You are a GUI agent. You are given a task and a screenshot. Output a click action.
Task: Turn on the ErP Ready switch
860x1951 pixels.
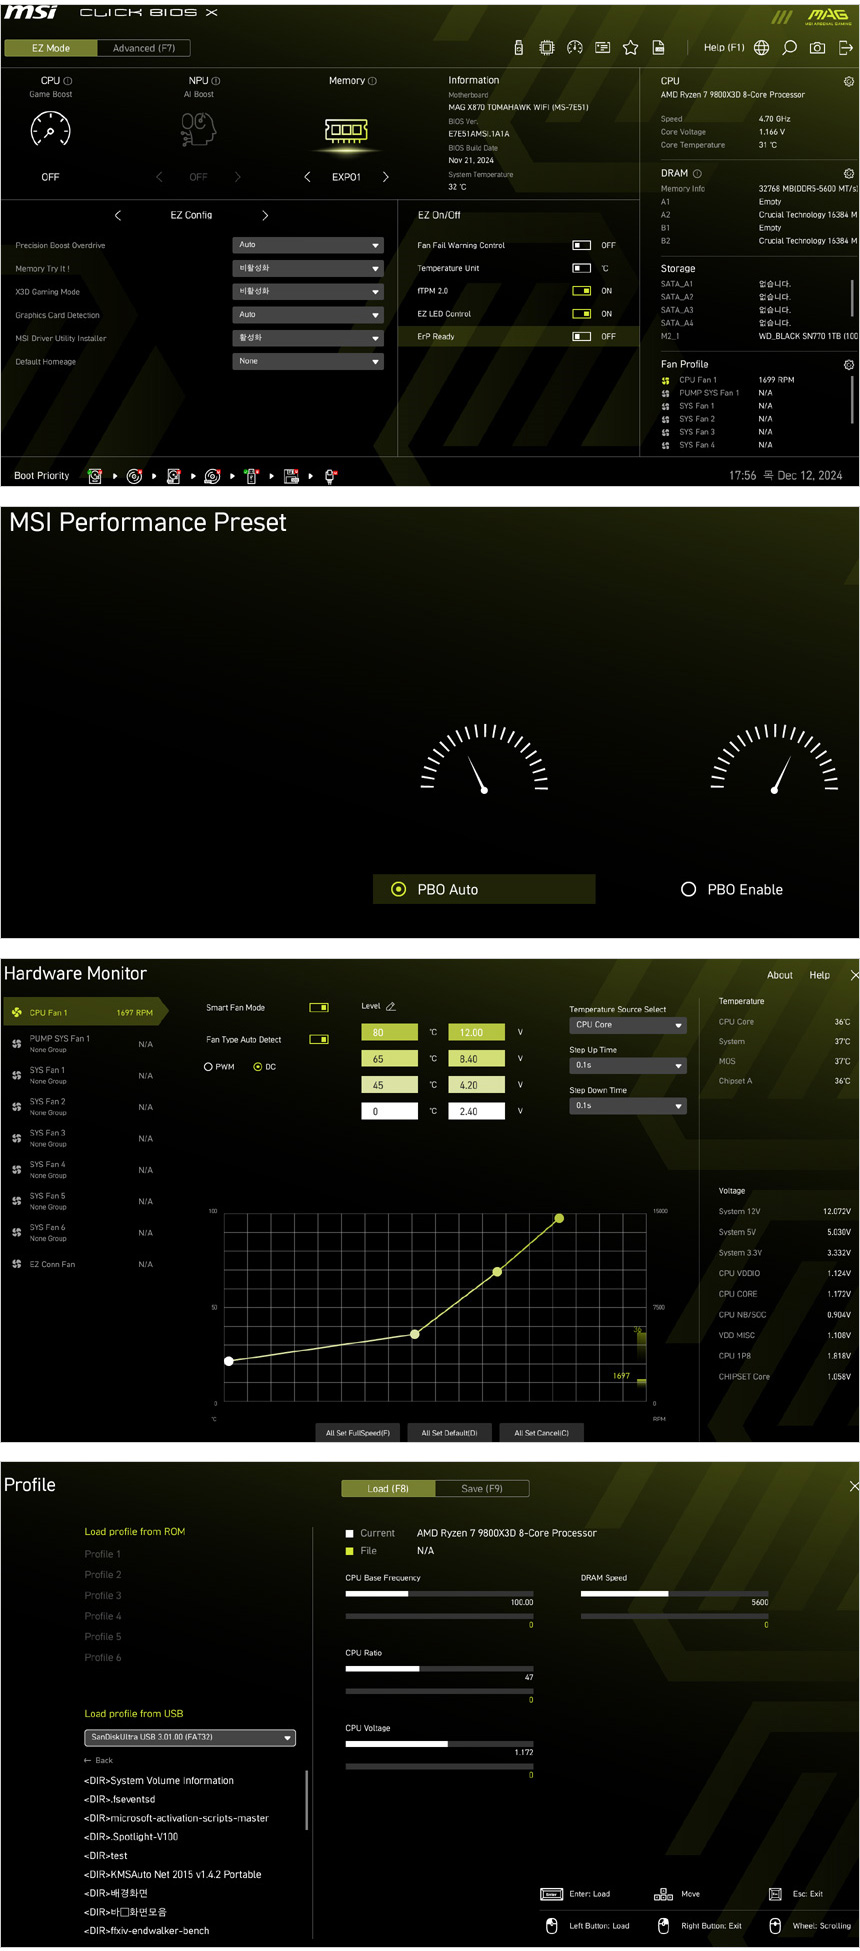[581, 337]
